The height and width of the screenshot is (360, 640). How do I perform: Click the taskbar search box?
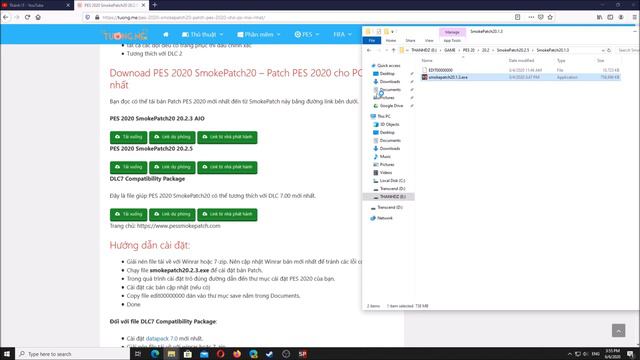[x=73, y=354]
